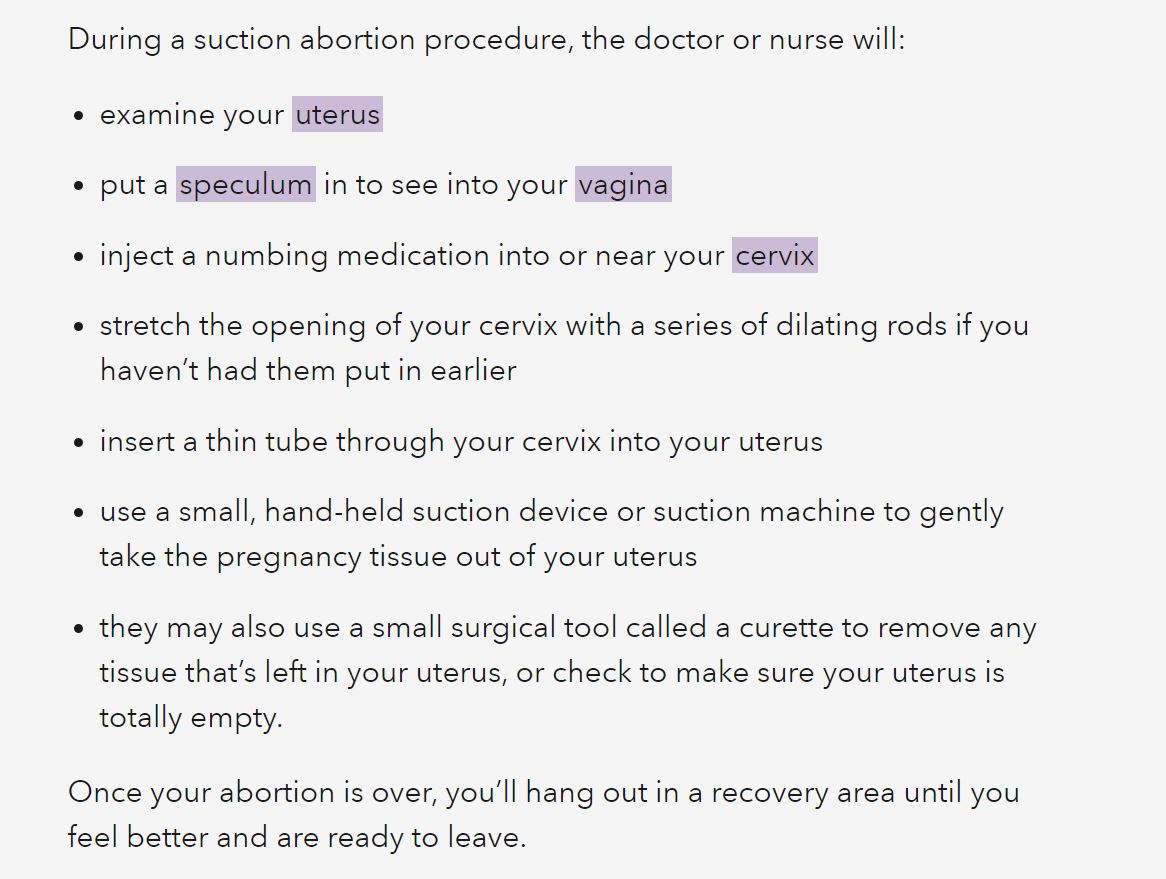The height and width of the screenshot is (879, 1166).
Task: Click the bullet point before 'they may also use'
Action: 79,629
